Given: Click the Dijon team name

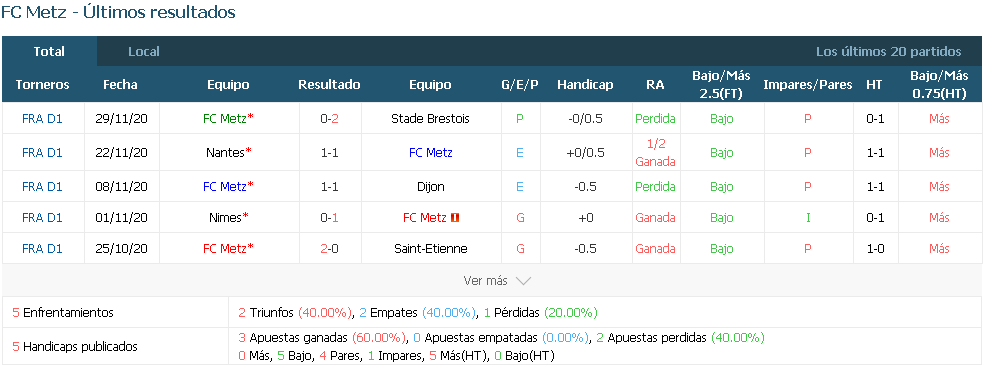Looking at the screenshot, I should pos(431,186).
